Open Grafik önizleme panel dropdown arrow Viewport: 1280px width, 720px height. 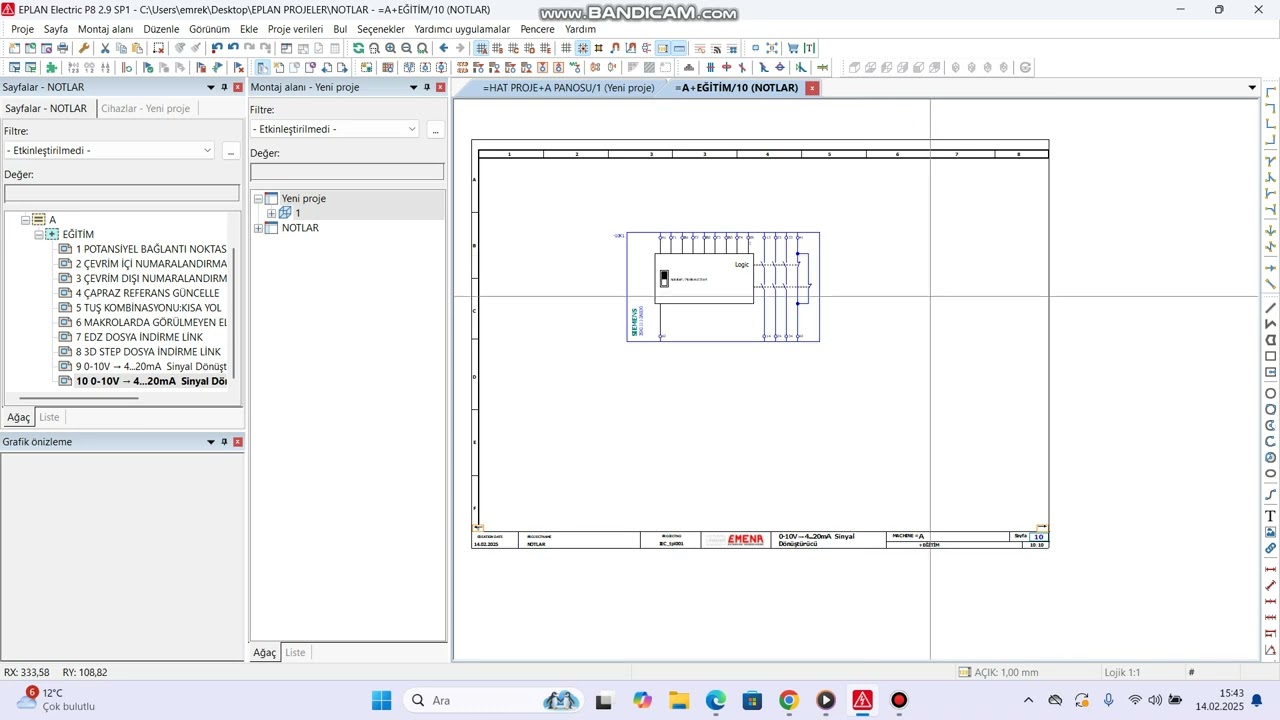click(x=211, y=442)
